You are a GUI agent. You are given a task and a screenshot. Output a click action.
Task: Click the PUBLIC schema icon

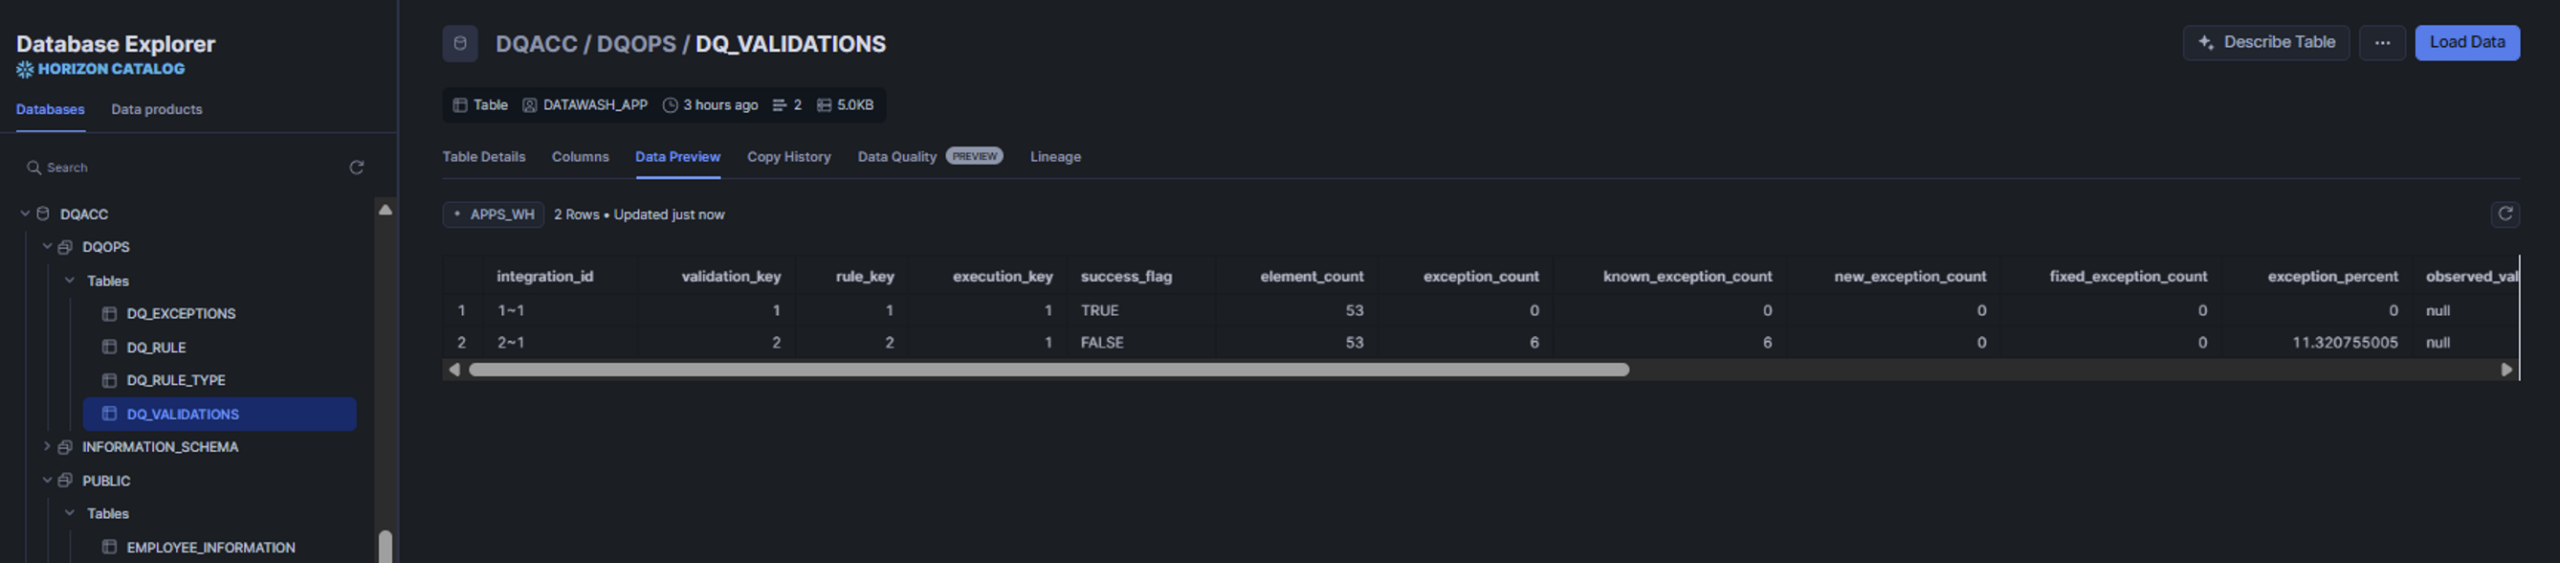point(65,481)
